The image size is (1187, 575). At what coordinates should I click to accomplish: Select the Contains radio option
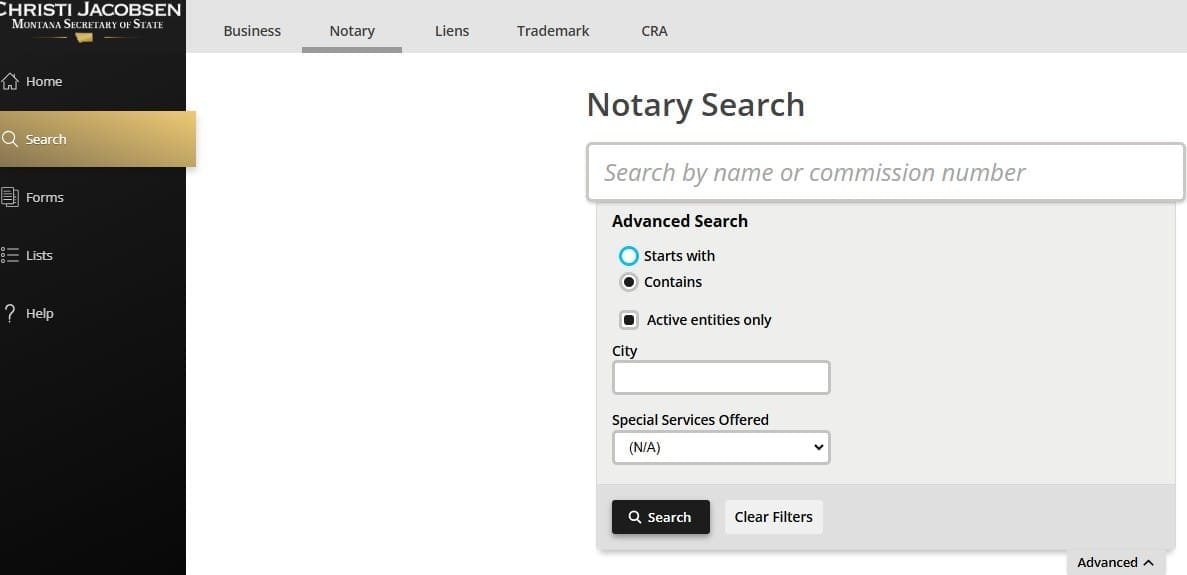629,282
